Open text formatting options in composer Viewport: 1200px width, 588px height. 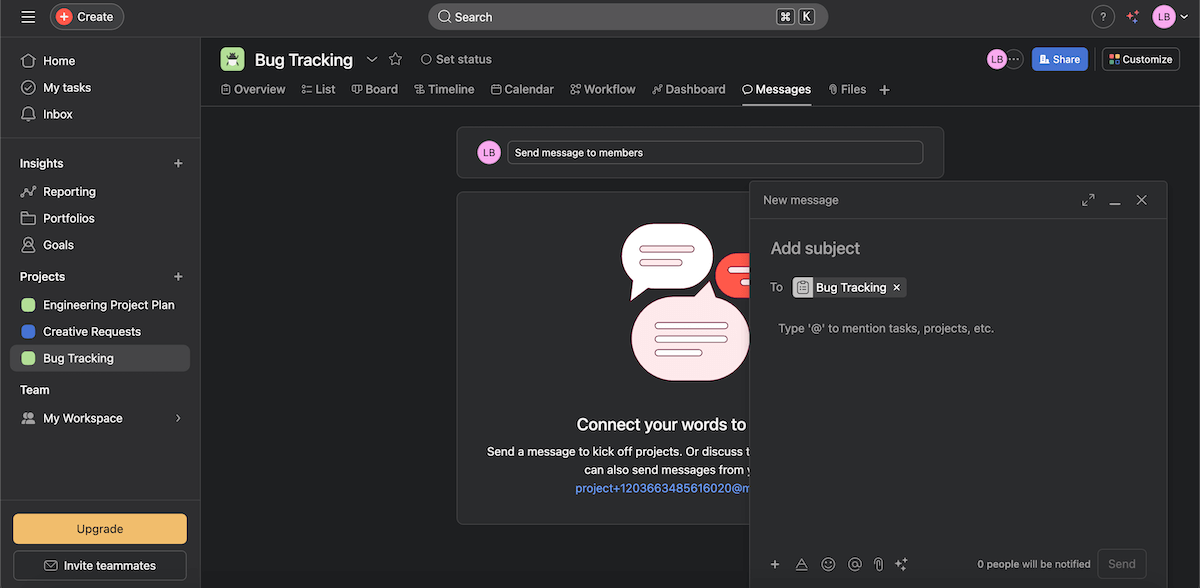(x=801, y=564)
